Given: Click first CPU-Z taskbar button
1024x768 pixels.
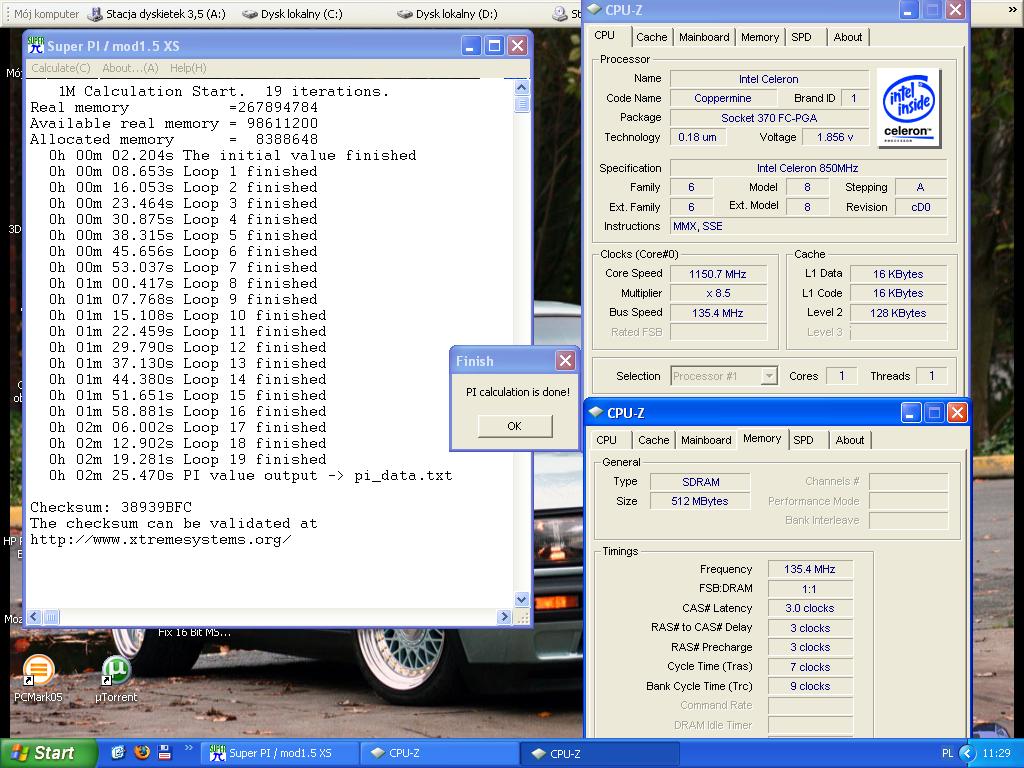Looking at the screenshot, I should pos(440,753).
